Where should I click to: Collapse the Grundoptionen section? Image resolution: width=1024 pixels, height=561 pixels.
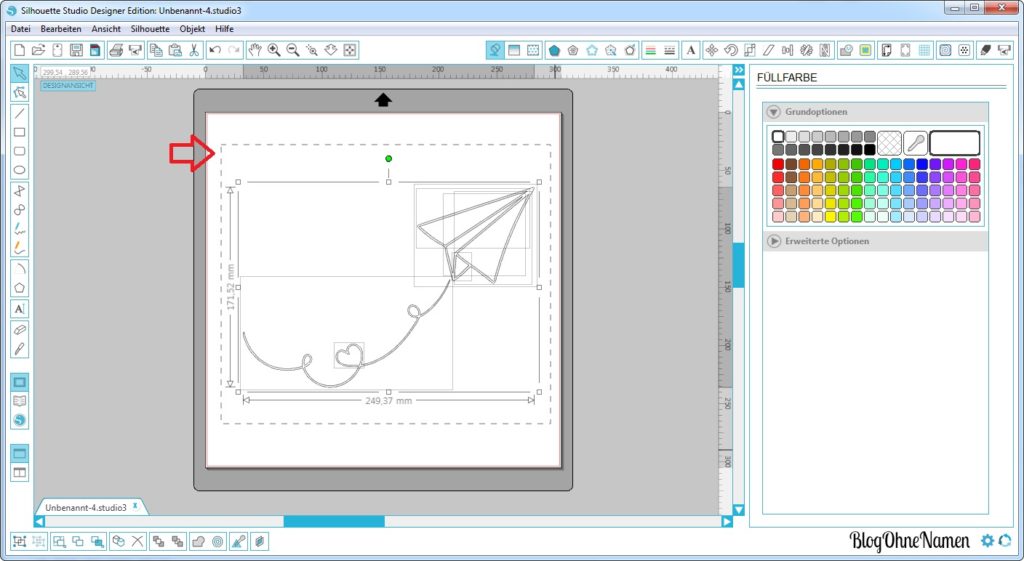tap(773, 112)
